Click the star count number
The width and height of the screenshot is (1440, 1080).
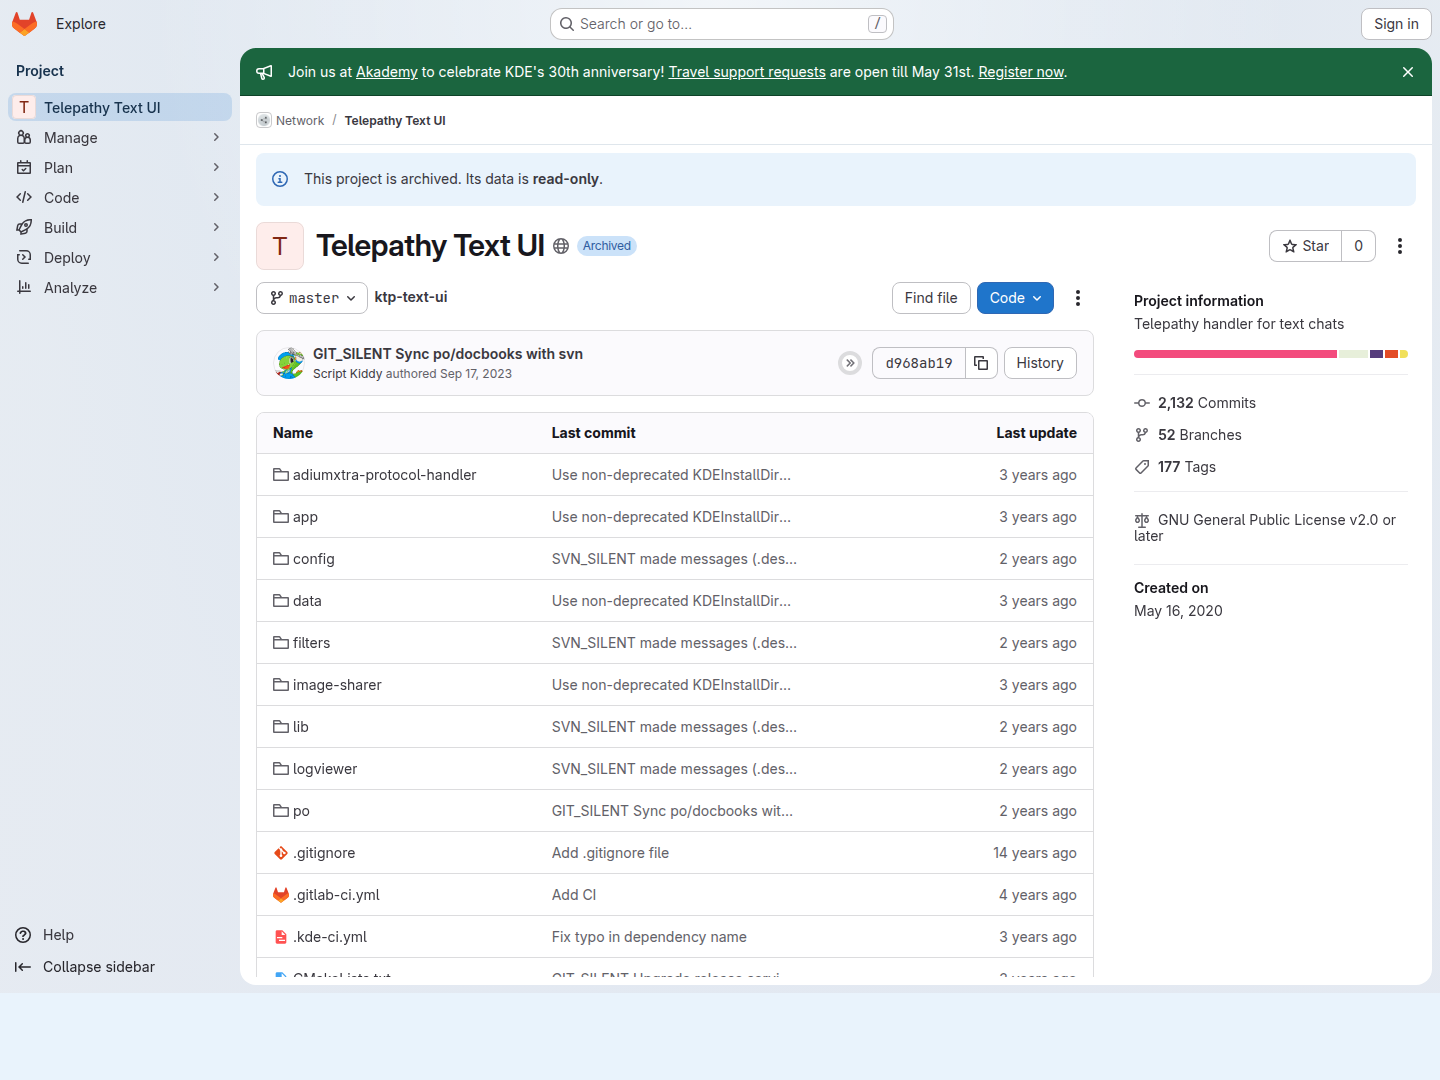1358,246
